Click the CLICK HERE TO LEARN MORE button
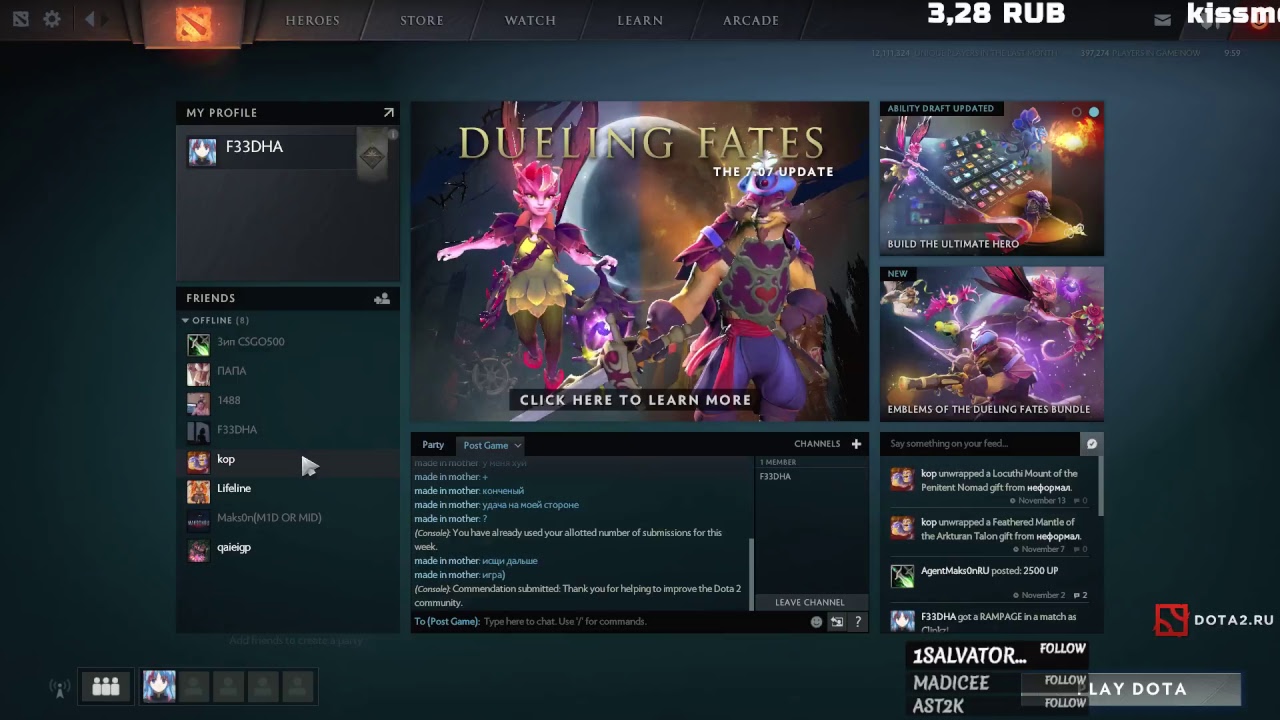 coord(635,400)
